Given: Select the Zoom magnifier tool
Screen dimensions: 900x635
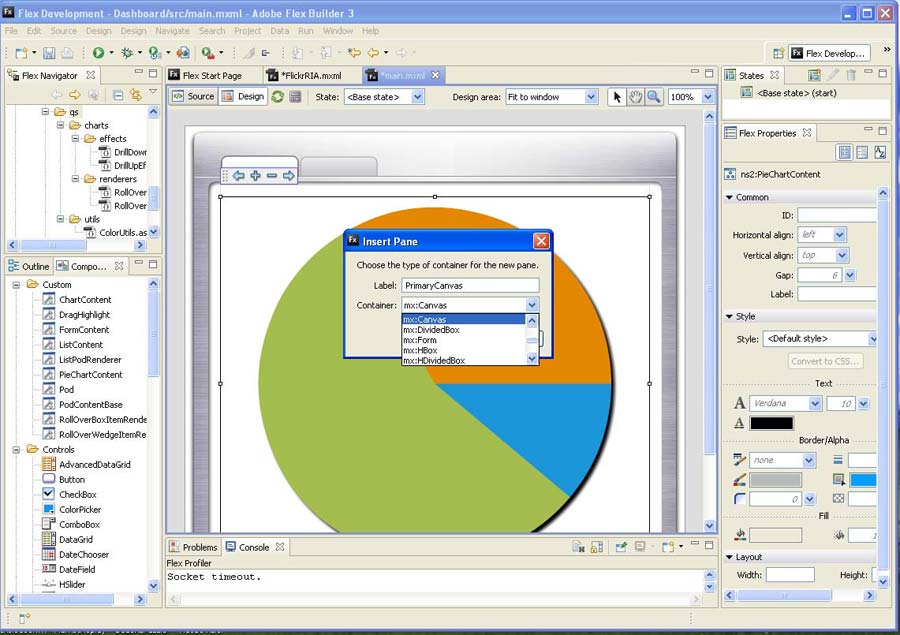Looking at the screenshot, I should pyautogui.click(x=654, y=97).
